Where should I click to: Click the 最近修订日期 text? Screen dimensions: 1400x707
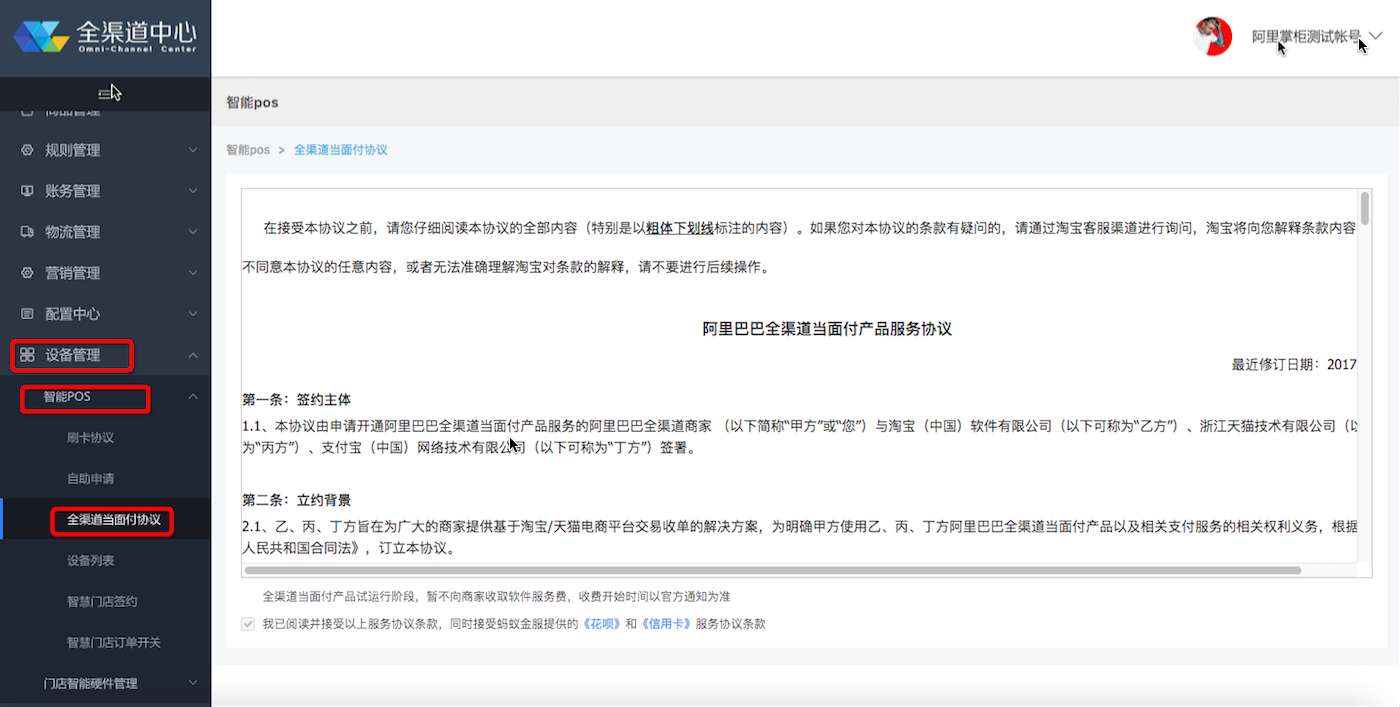(x=1293, y=364)
